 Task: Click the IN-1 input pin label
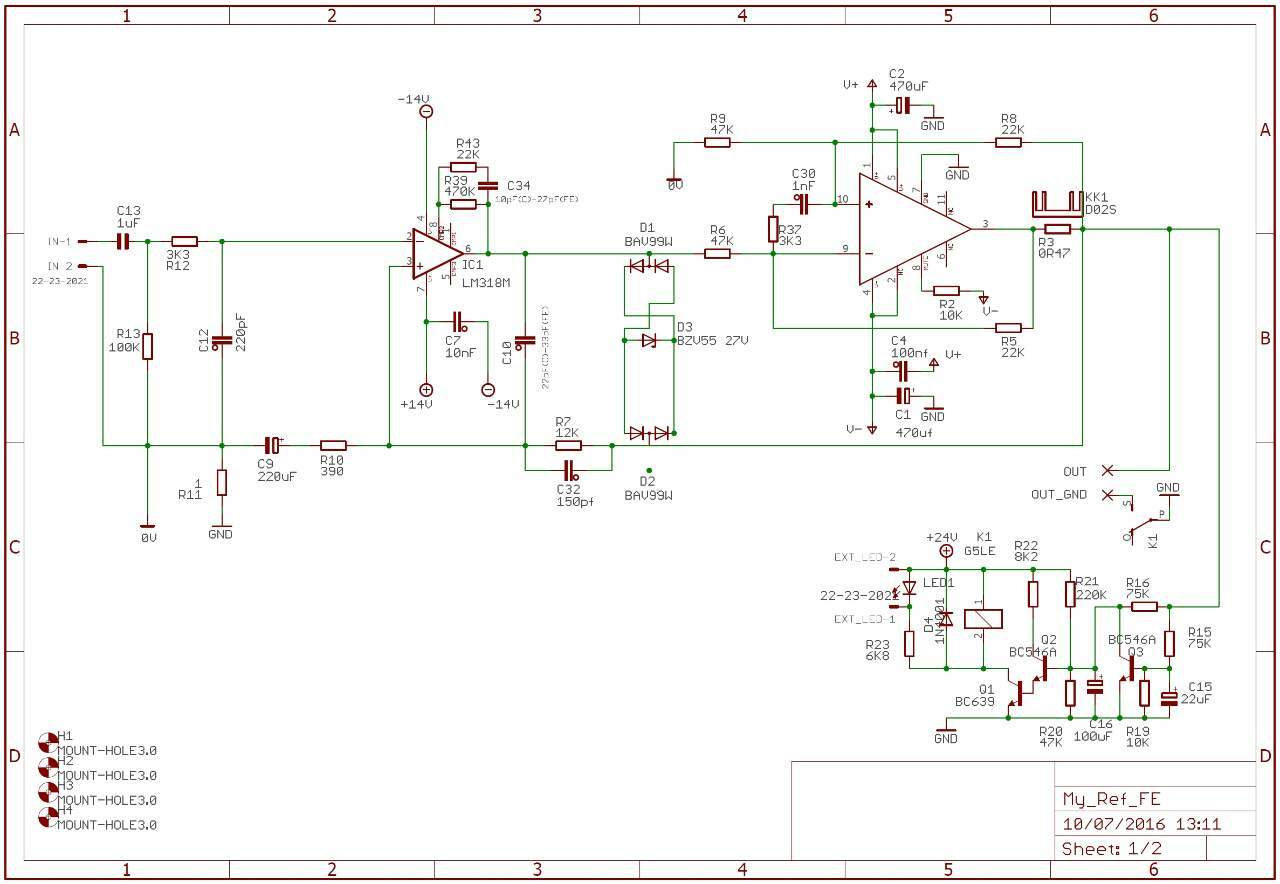59,242
